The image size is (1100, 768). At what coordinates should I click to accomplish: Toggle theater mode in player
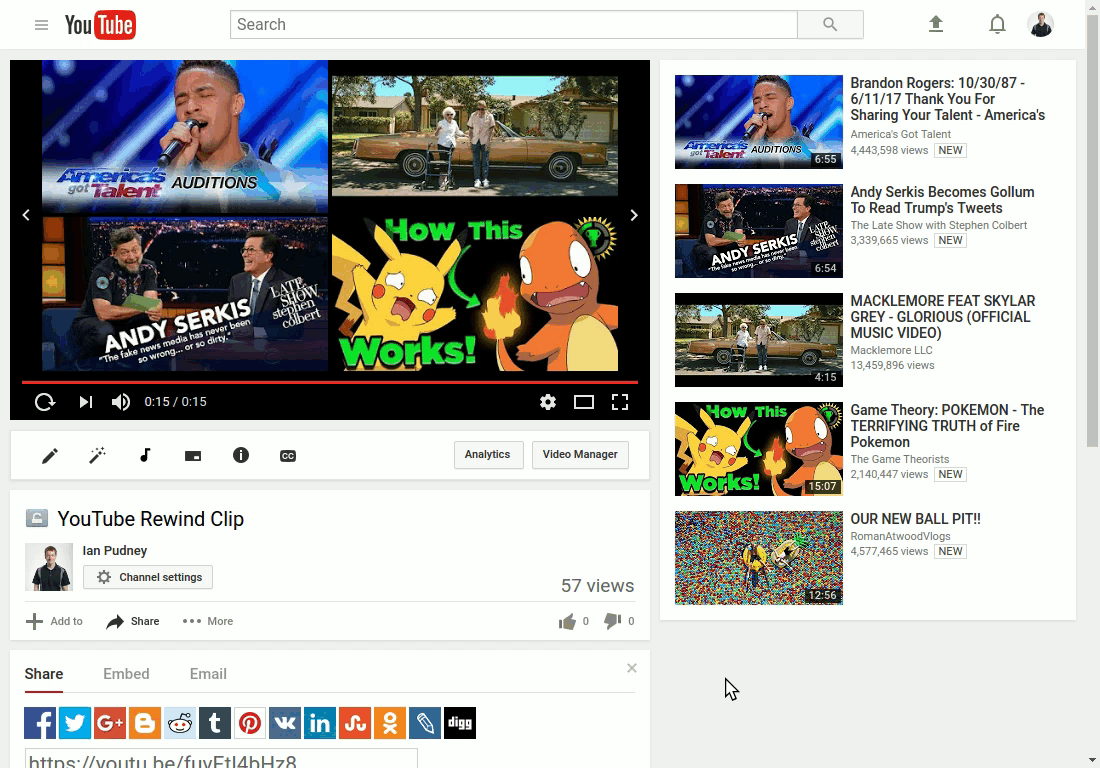[x=584, y=402]
